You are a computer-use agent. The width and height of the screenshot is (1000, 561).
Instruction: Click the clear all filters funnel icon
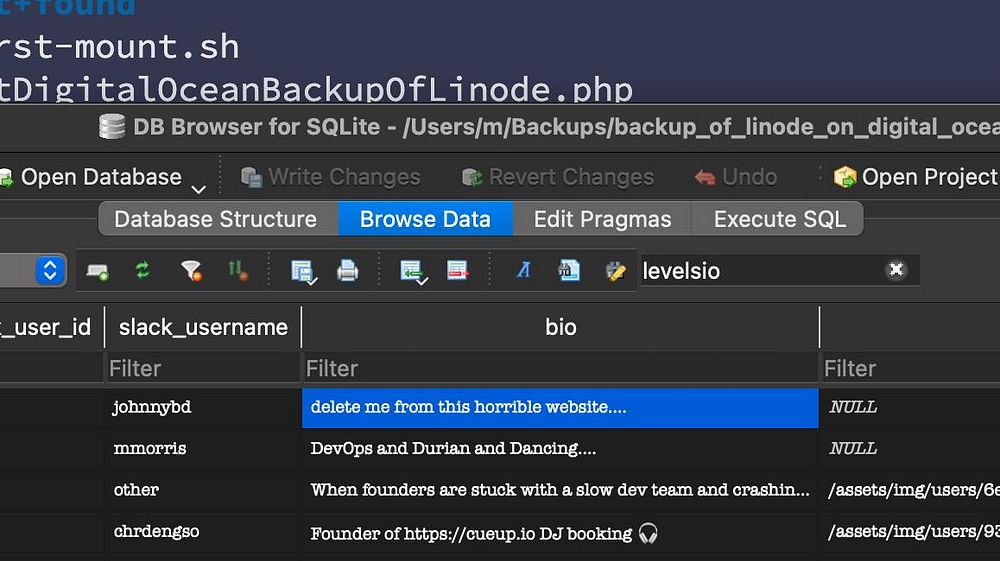190,270
